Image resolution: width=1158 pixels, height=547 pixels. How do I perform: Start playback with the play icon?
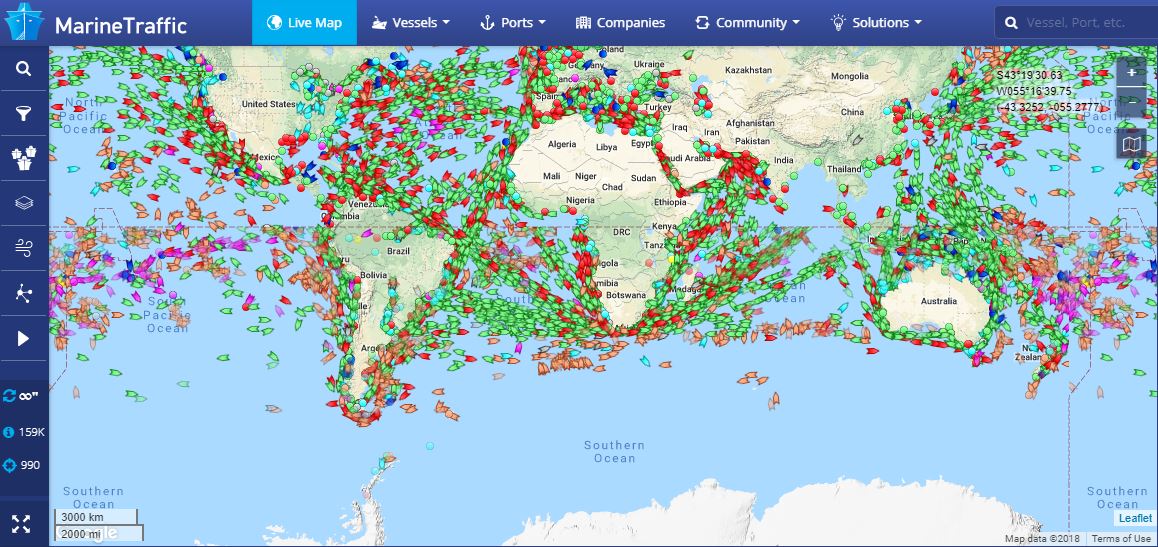[23, 339]
